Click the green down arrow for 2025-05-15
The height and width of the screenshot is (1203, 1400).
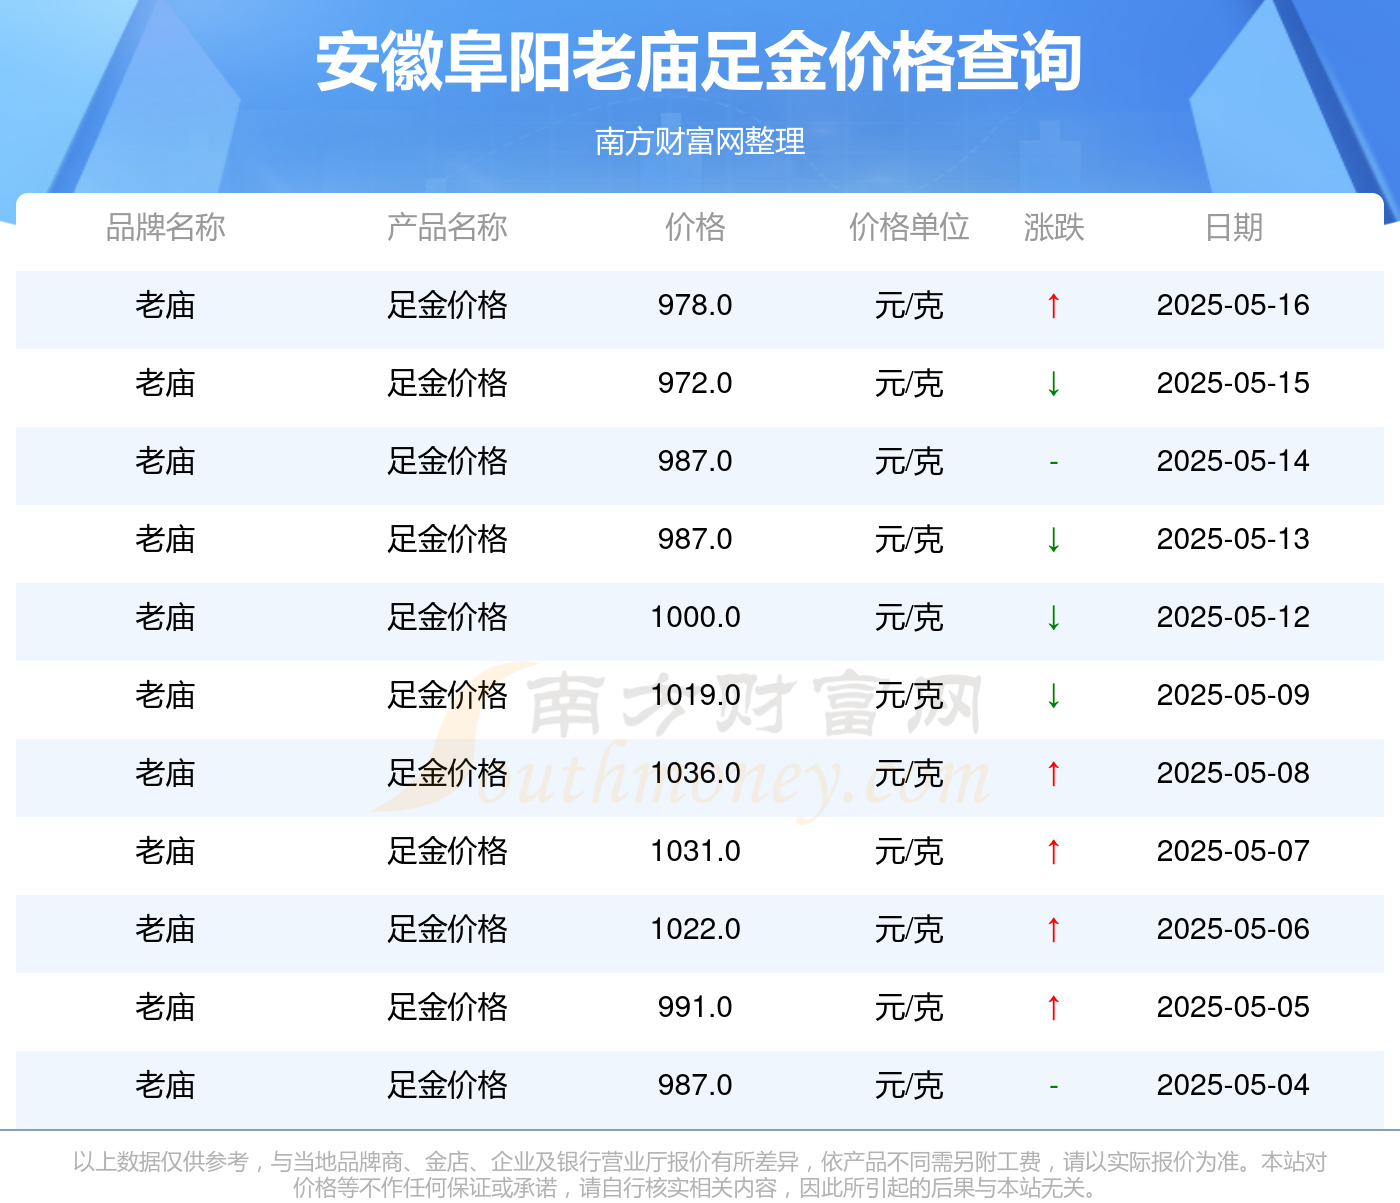(x=1053, y=384)
